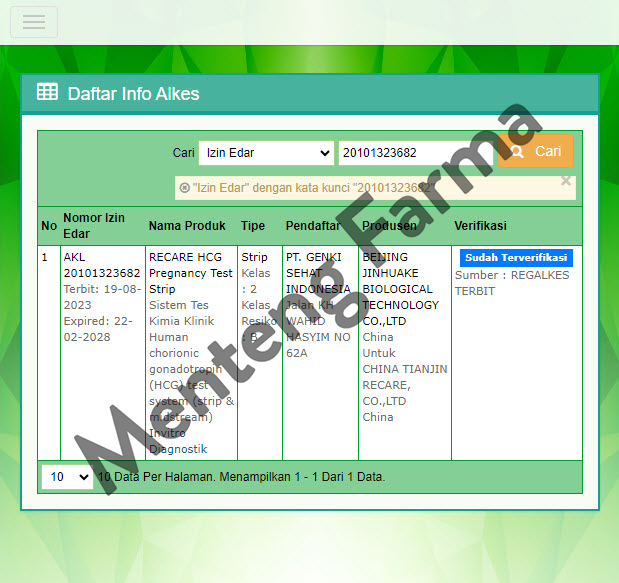Click the Sistem Tes Kimia Klinik category text
This screenshot has width=619, height=583.
tap(182, 313)
